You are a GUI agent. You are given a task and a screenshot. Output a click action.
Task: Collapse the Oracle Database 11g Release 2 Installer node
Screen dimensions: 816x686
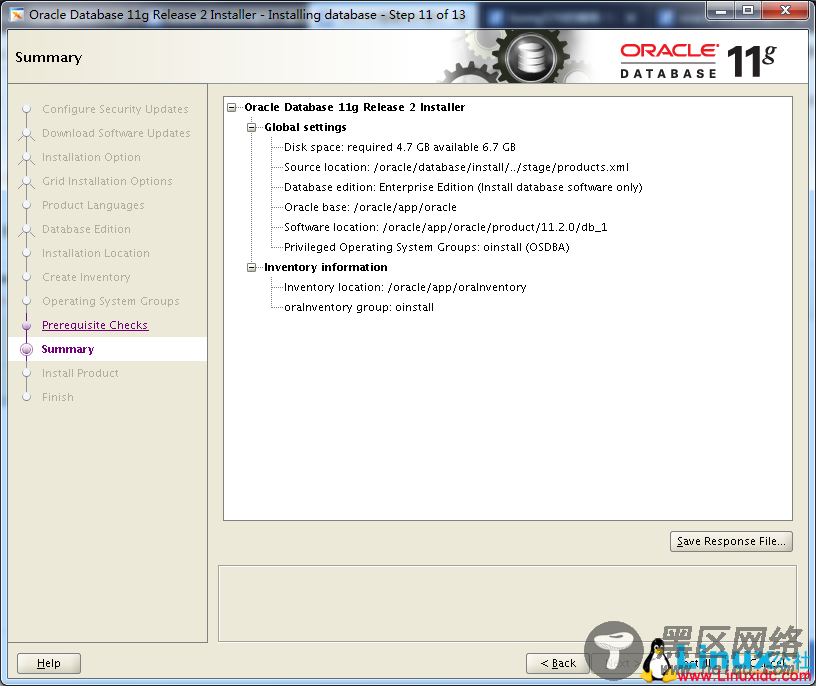tap(232, 108)
